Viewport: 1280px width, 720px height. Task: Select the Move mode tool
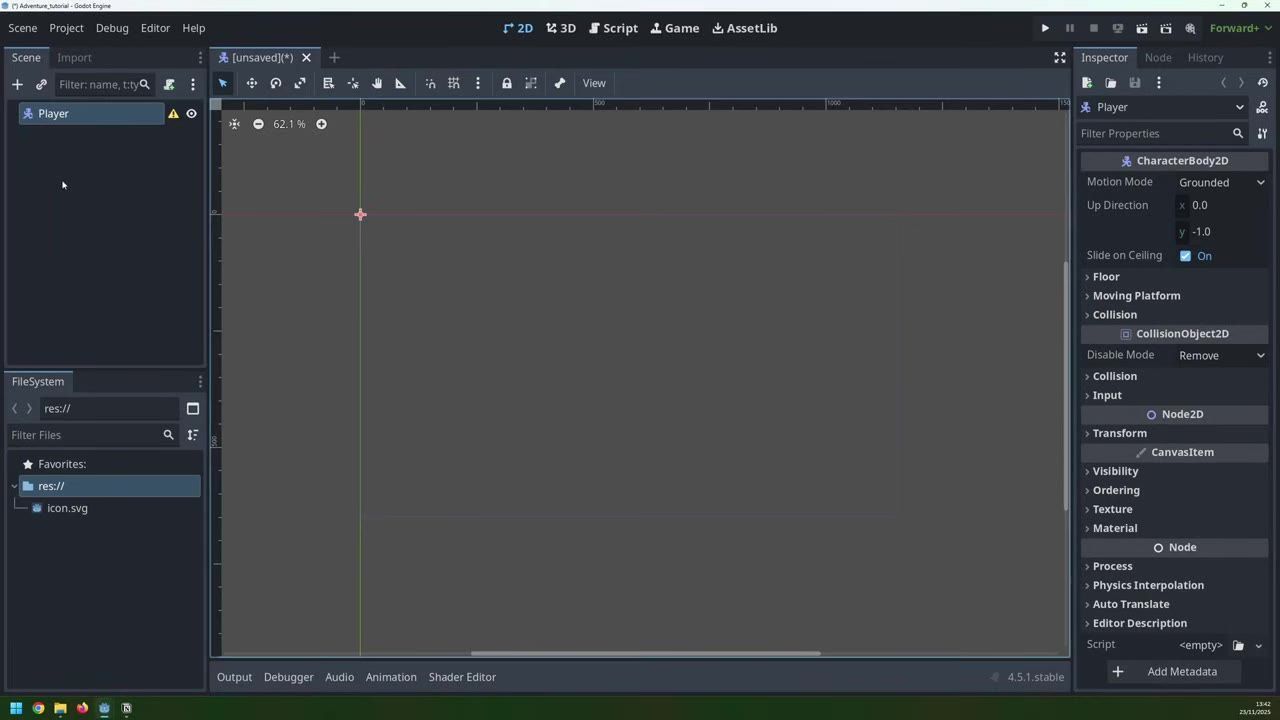tap(251, 83)
